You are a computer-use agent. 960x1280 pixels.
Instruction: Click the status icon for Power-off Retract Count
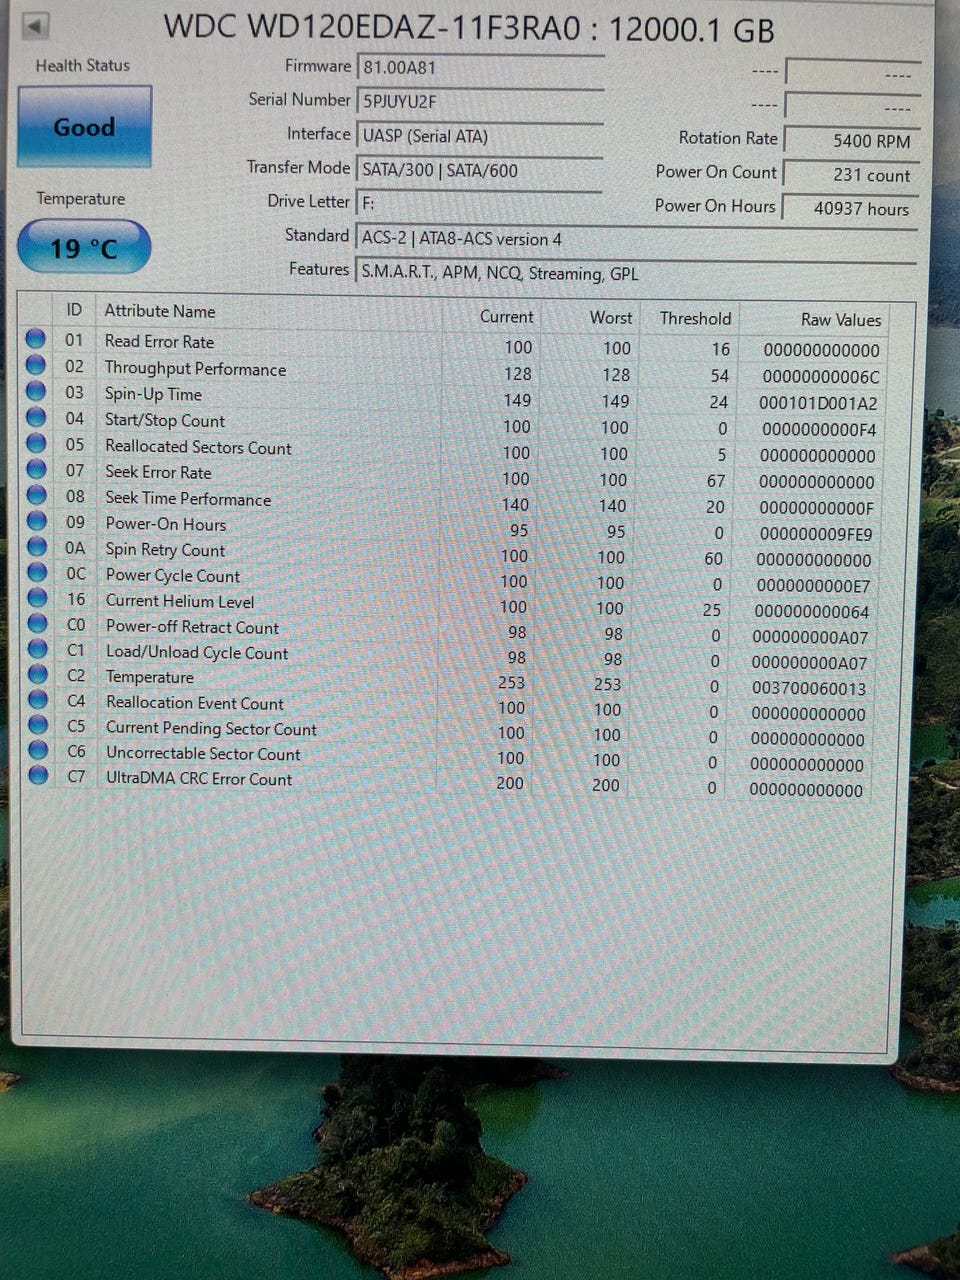click(x=38, y=624)
